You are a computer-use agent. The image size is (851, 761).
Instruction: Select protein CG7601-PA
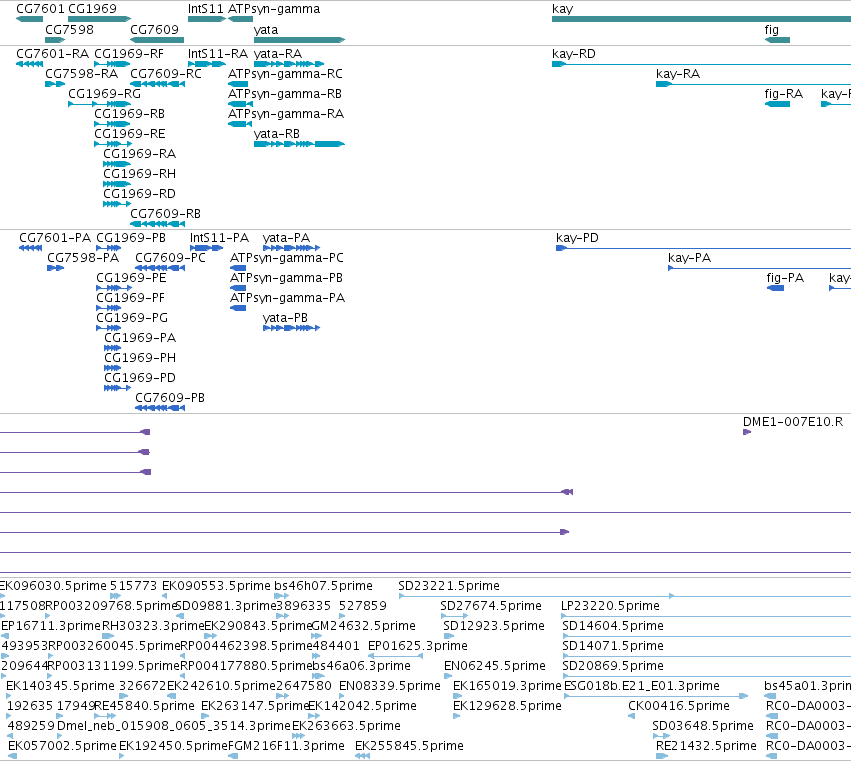tap(55, 238)
